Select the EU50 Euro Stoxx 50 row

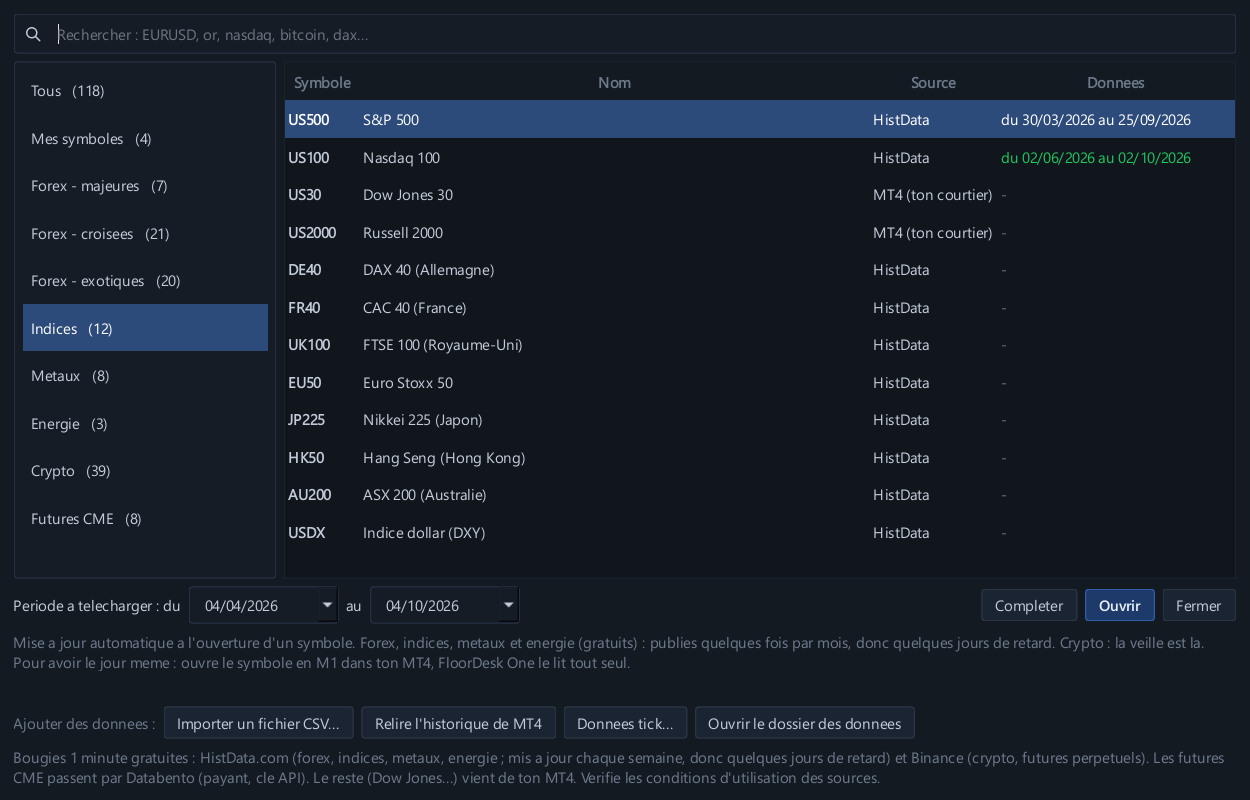coord(760,383)
